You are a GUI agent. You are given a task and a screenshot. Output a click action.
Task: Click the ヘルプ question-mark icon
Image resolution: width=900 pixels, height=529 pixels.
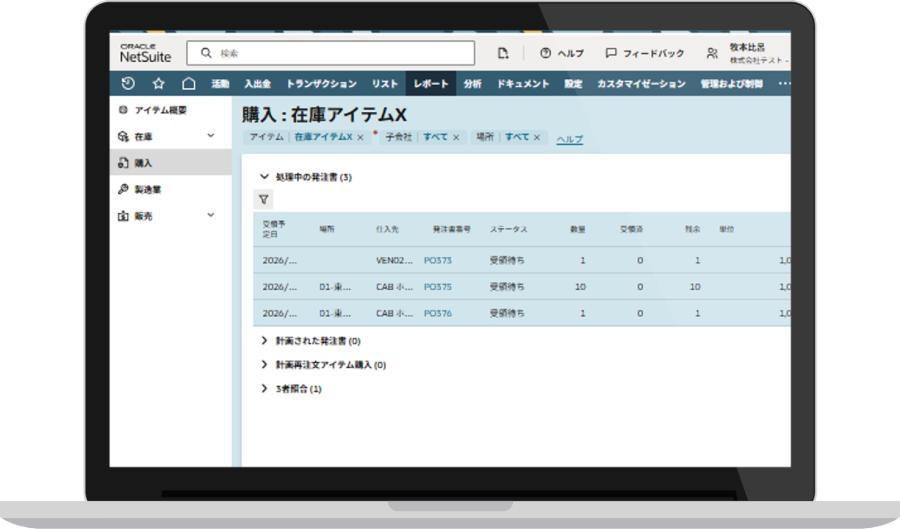545,53
